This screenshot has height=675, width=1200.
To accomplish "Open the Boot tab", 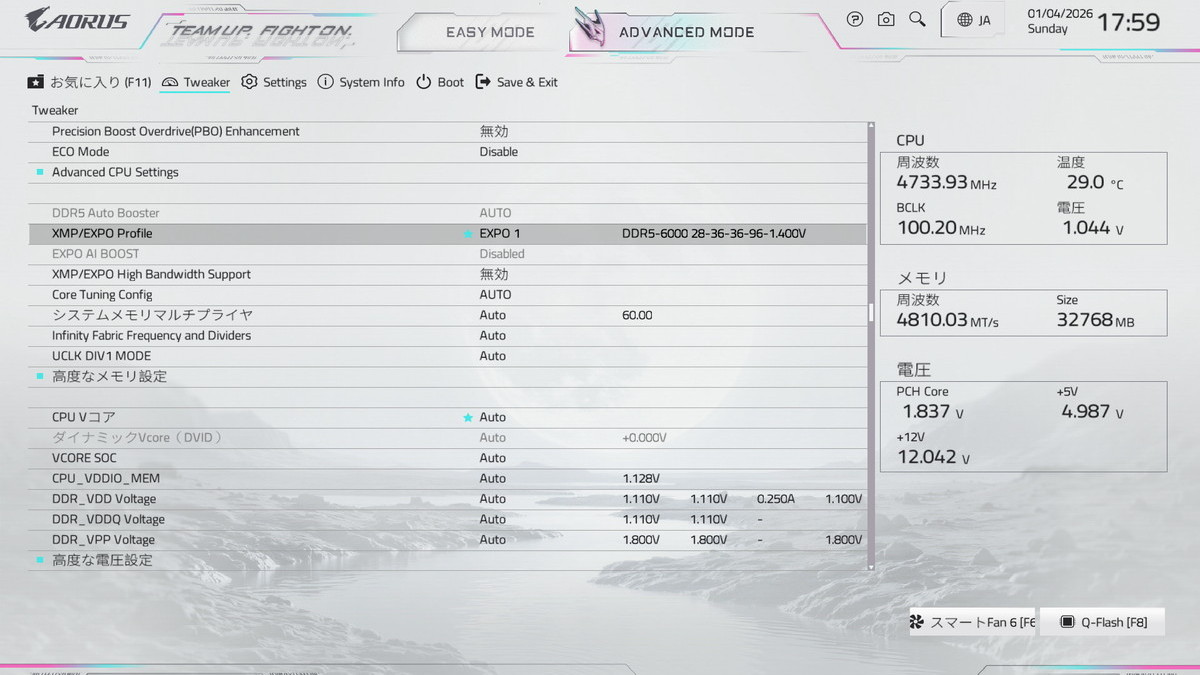I will (x=440, y=82).
